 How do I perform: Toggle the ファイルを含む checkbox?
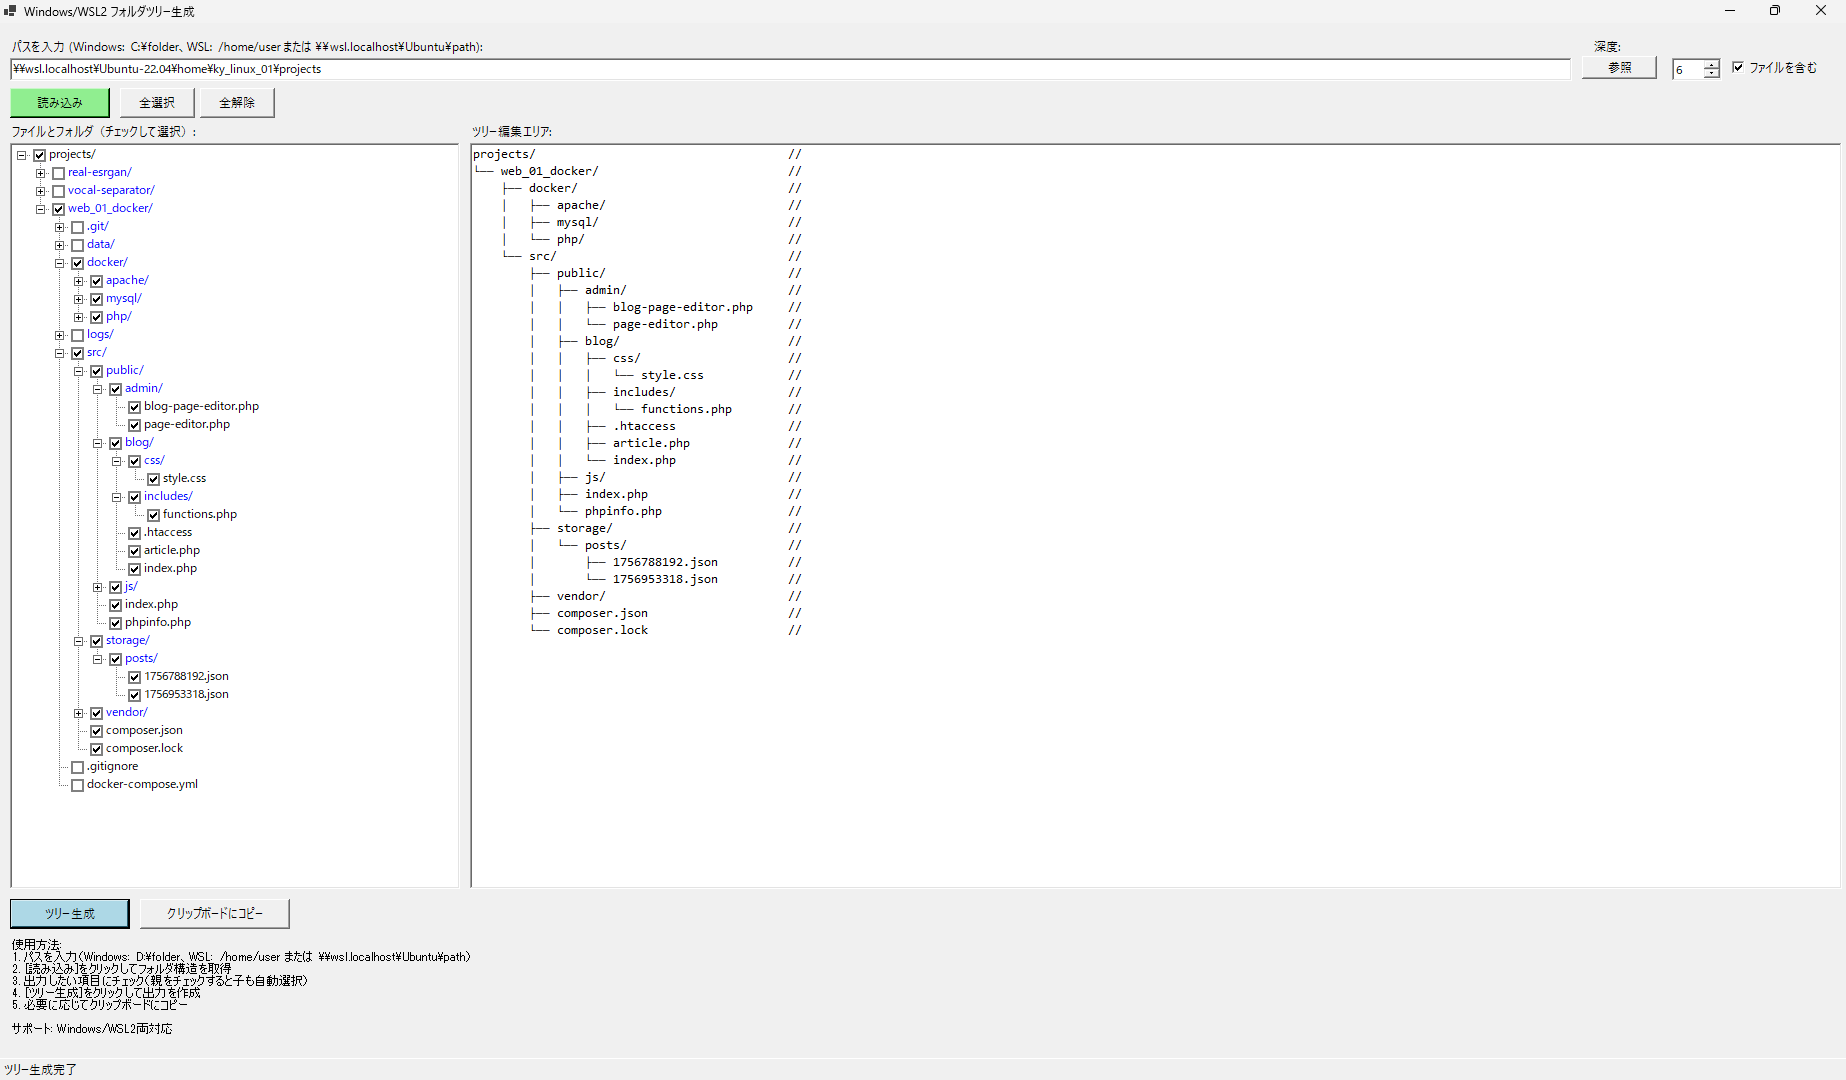click(x=1738, y=67)
